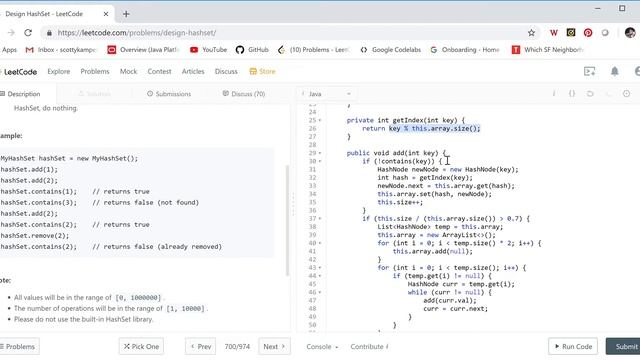
Task: Open the Which SF Neighborhood bookmark
Action: [547, 50]
